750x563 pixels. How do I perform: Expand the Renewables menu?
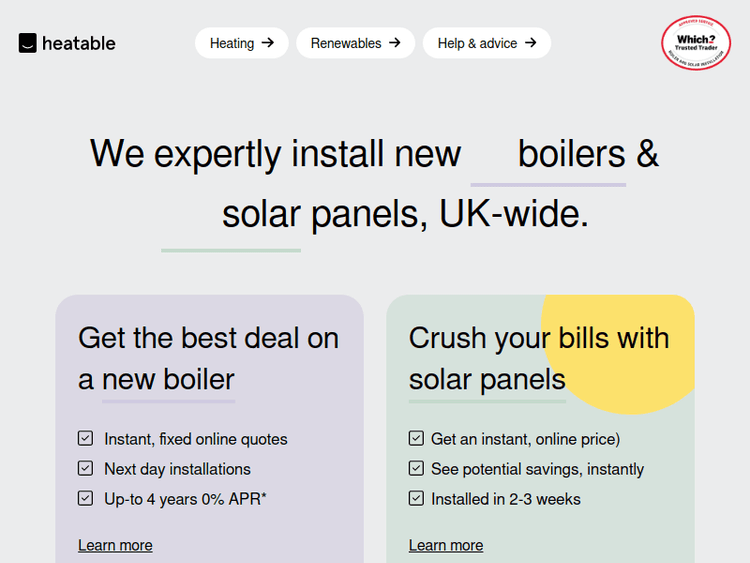(346, 43)
